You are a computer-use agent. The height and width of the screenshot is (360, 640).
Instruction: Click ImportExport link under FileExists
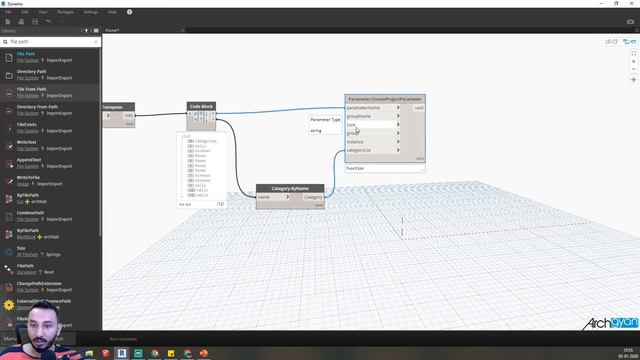pyautogui.click(x=59, y=131)
